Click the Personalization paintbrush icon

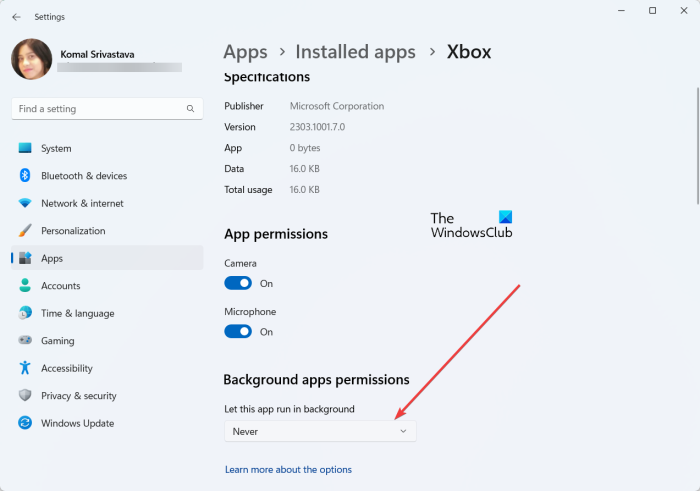coord(25,231)
